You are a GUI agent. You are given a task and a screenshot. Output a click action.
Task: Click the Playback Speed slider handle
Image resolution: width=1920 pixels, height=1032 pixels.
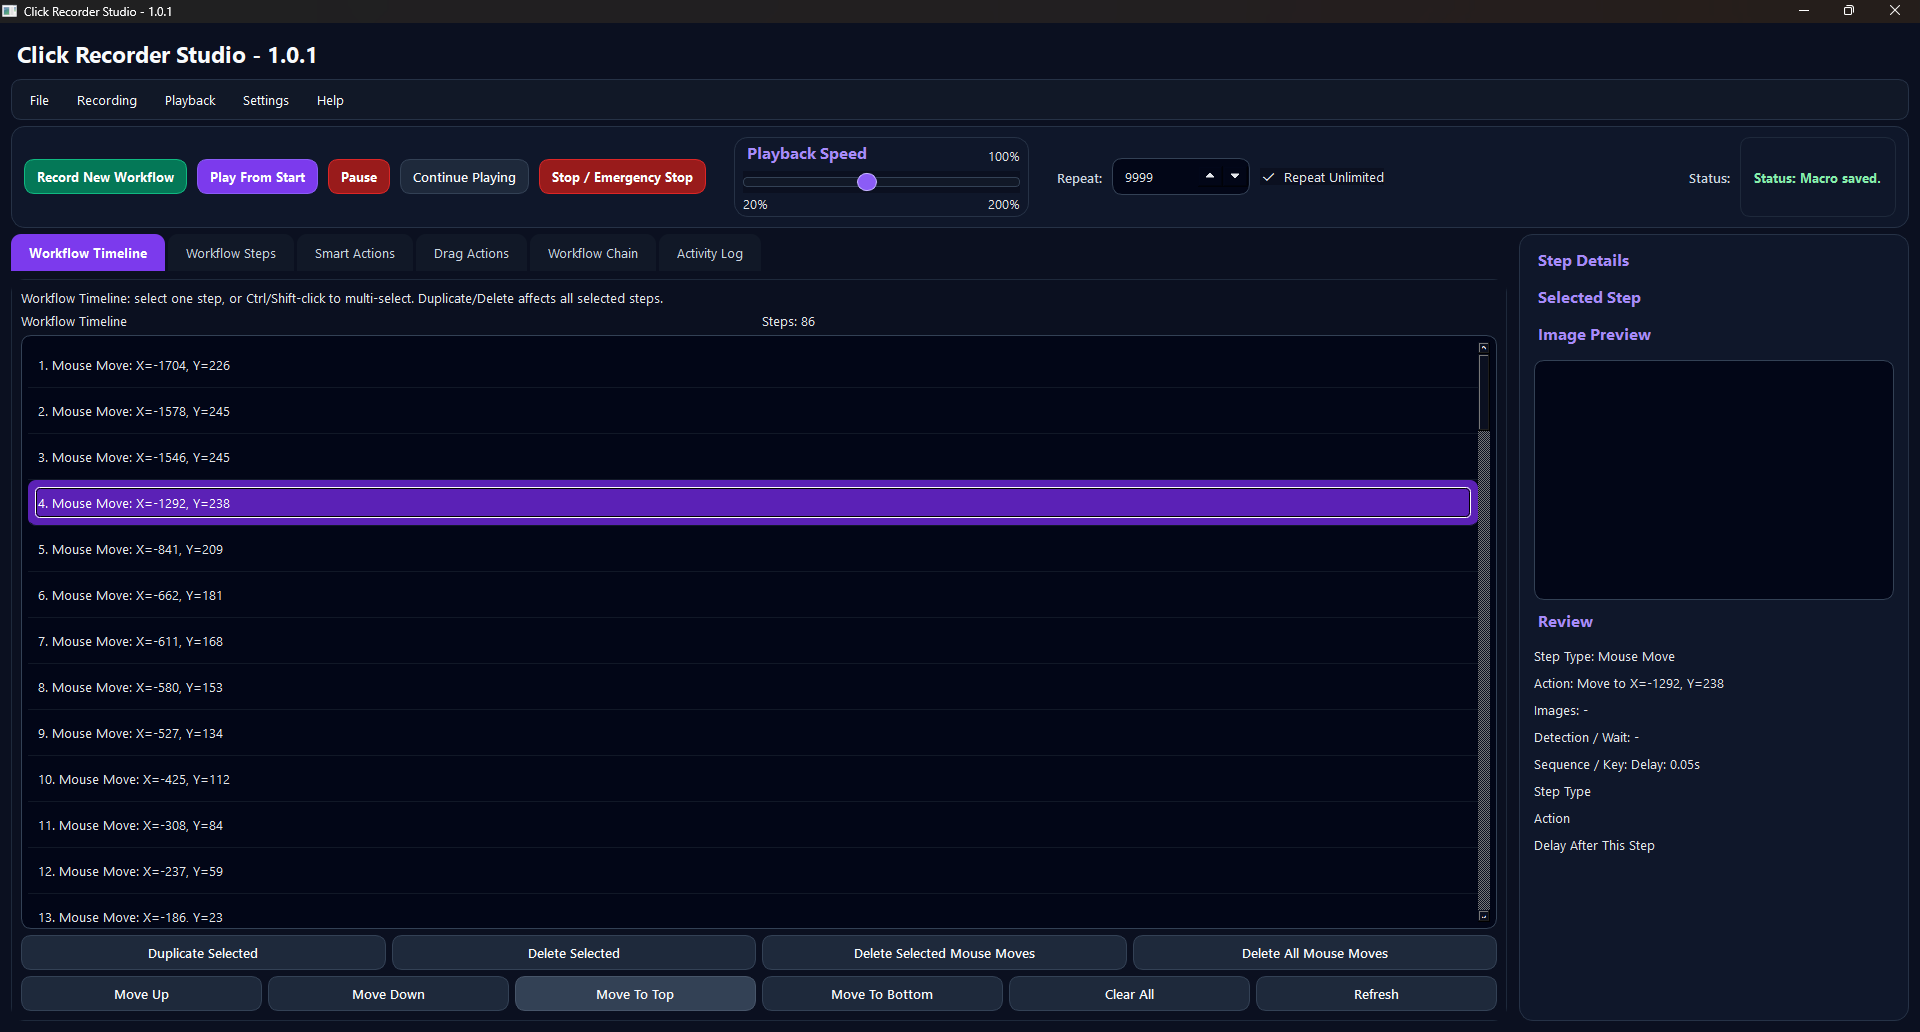[867, 182]
